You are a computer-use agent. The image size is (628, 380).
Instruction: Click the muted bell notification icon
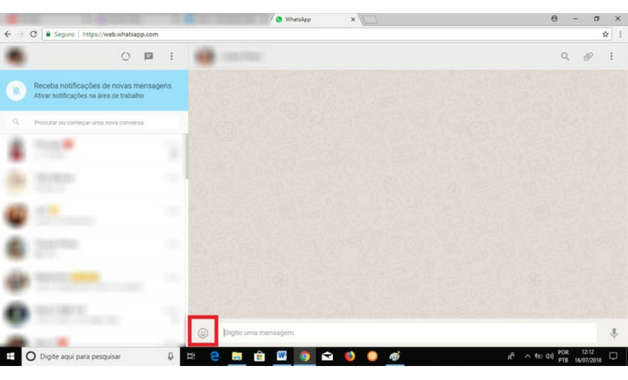pyautogui.click(x=16, y=90)
